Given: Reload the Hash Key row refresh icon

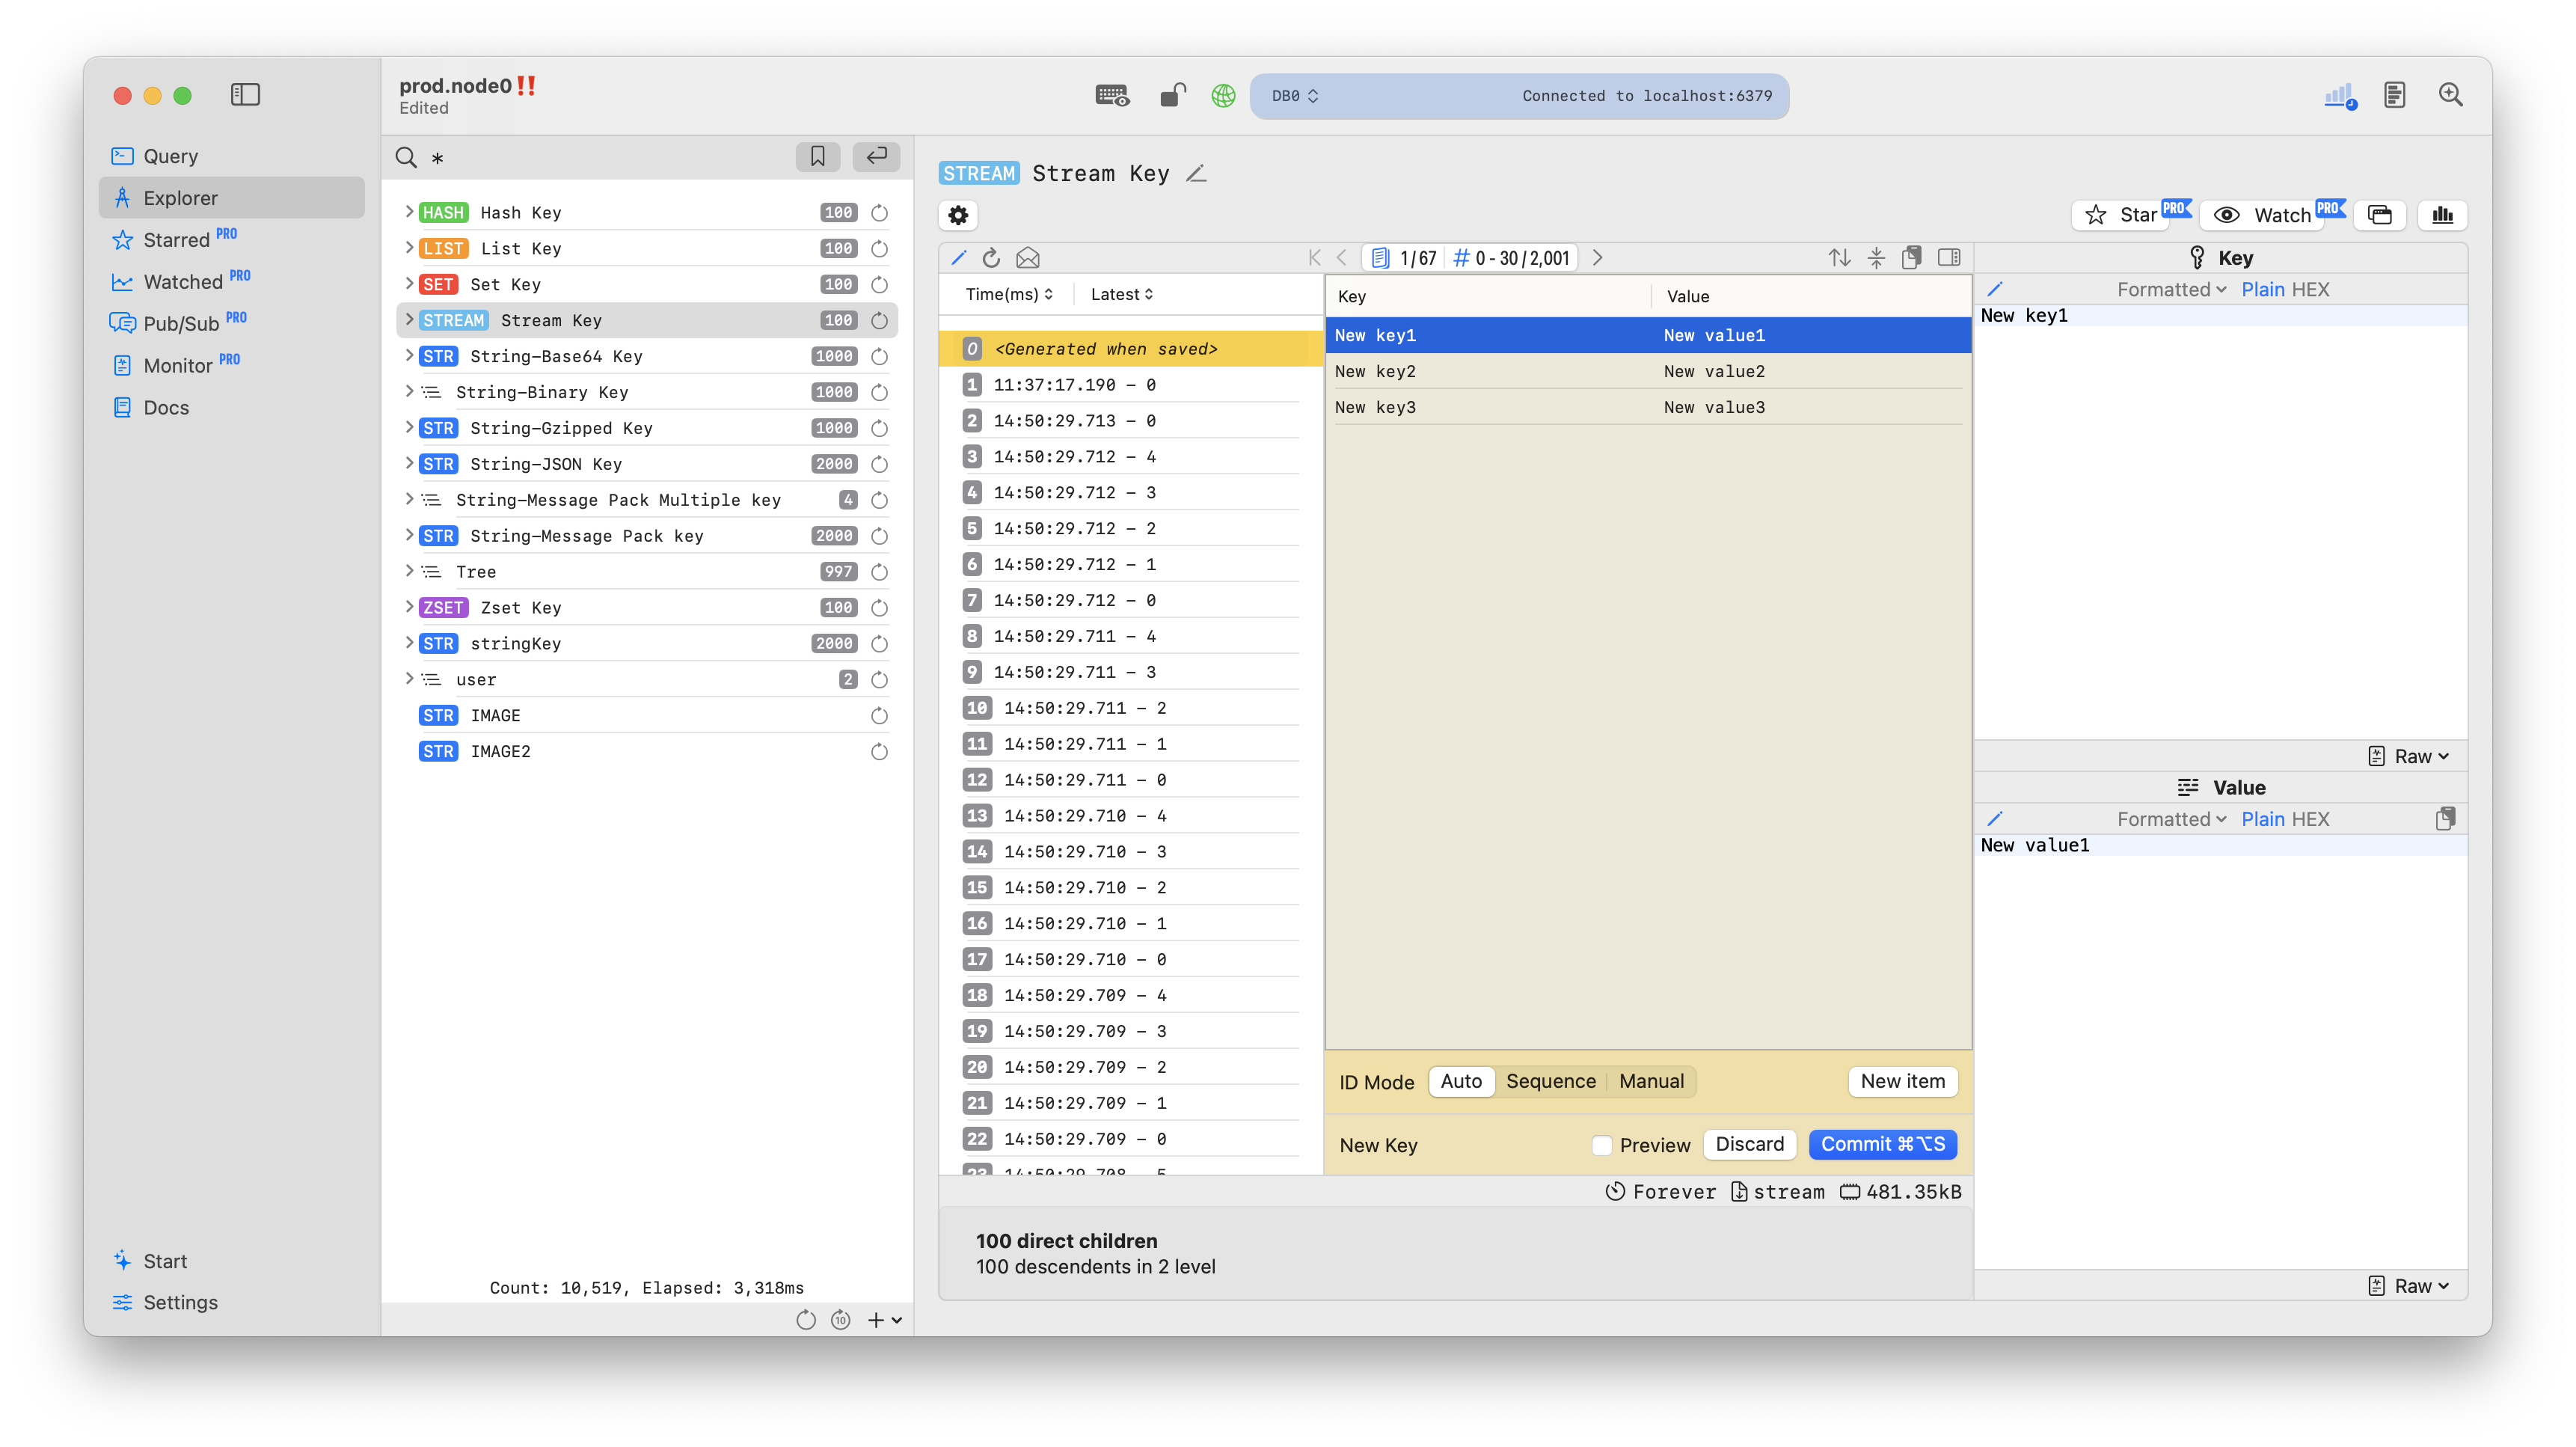Looking at the screenshot, I should (879, 213).
